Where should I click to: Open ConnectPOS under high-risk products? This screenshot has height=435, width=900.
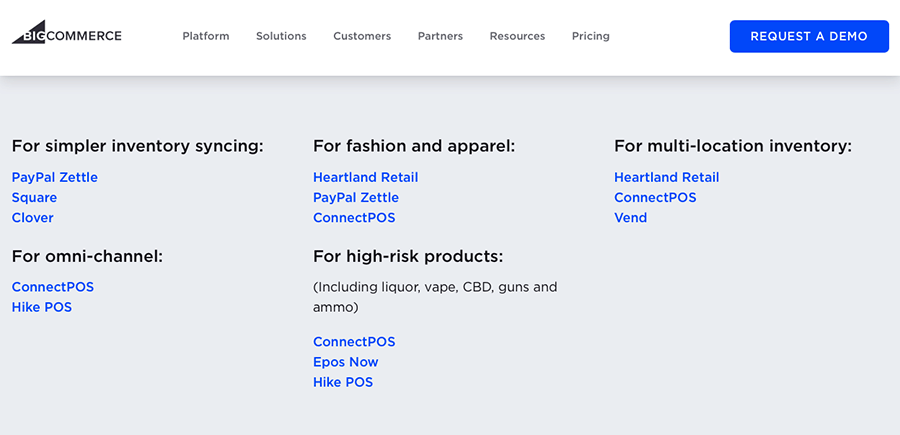(354, 342)
